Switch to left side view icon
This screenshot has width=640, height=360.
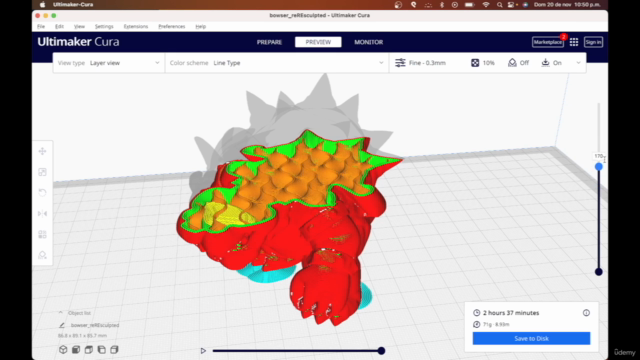tap(102, 350)
